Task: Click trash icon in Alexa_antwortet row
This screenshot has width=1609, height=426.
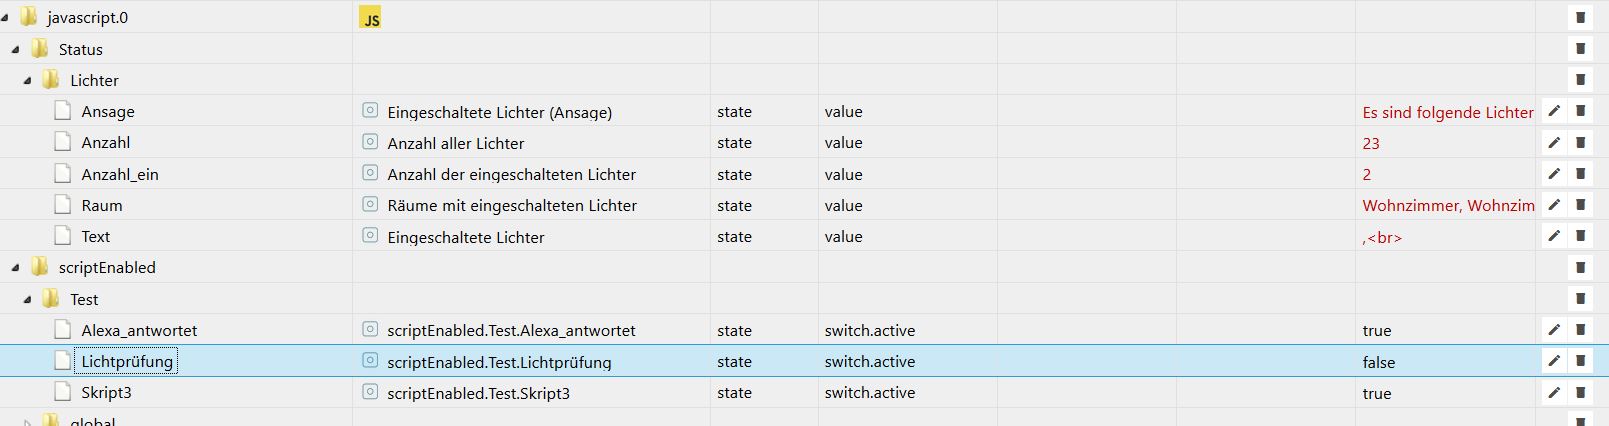Action: [1580, 330]
